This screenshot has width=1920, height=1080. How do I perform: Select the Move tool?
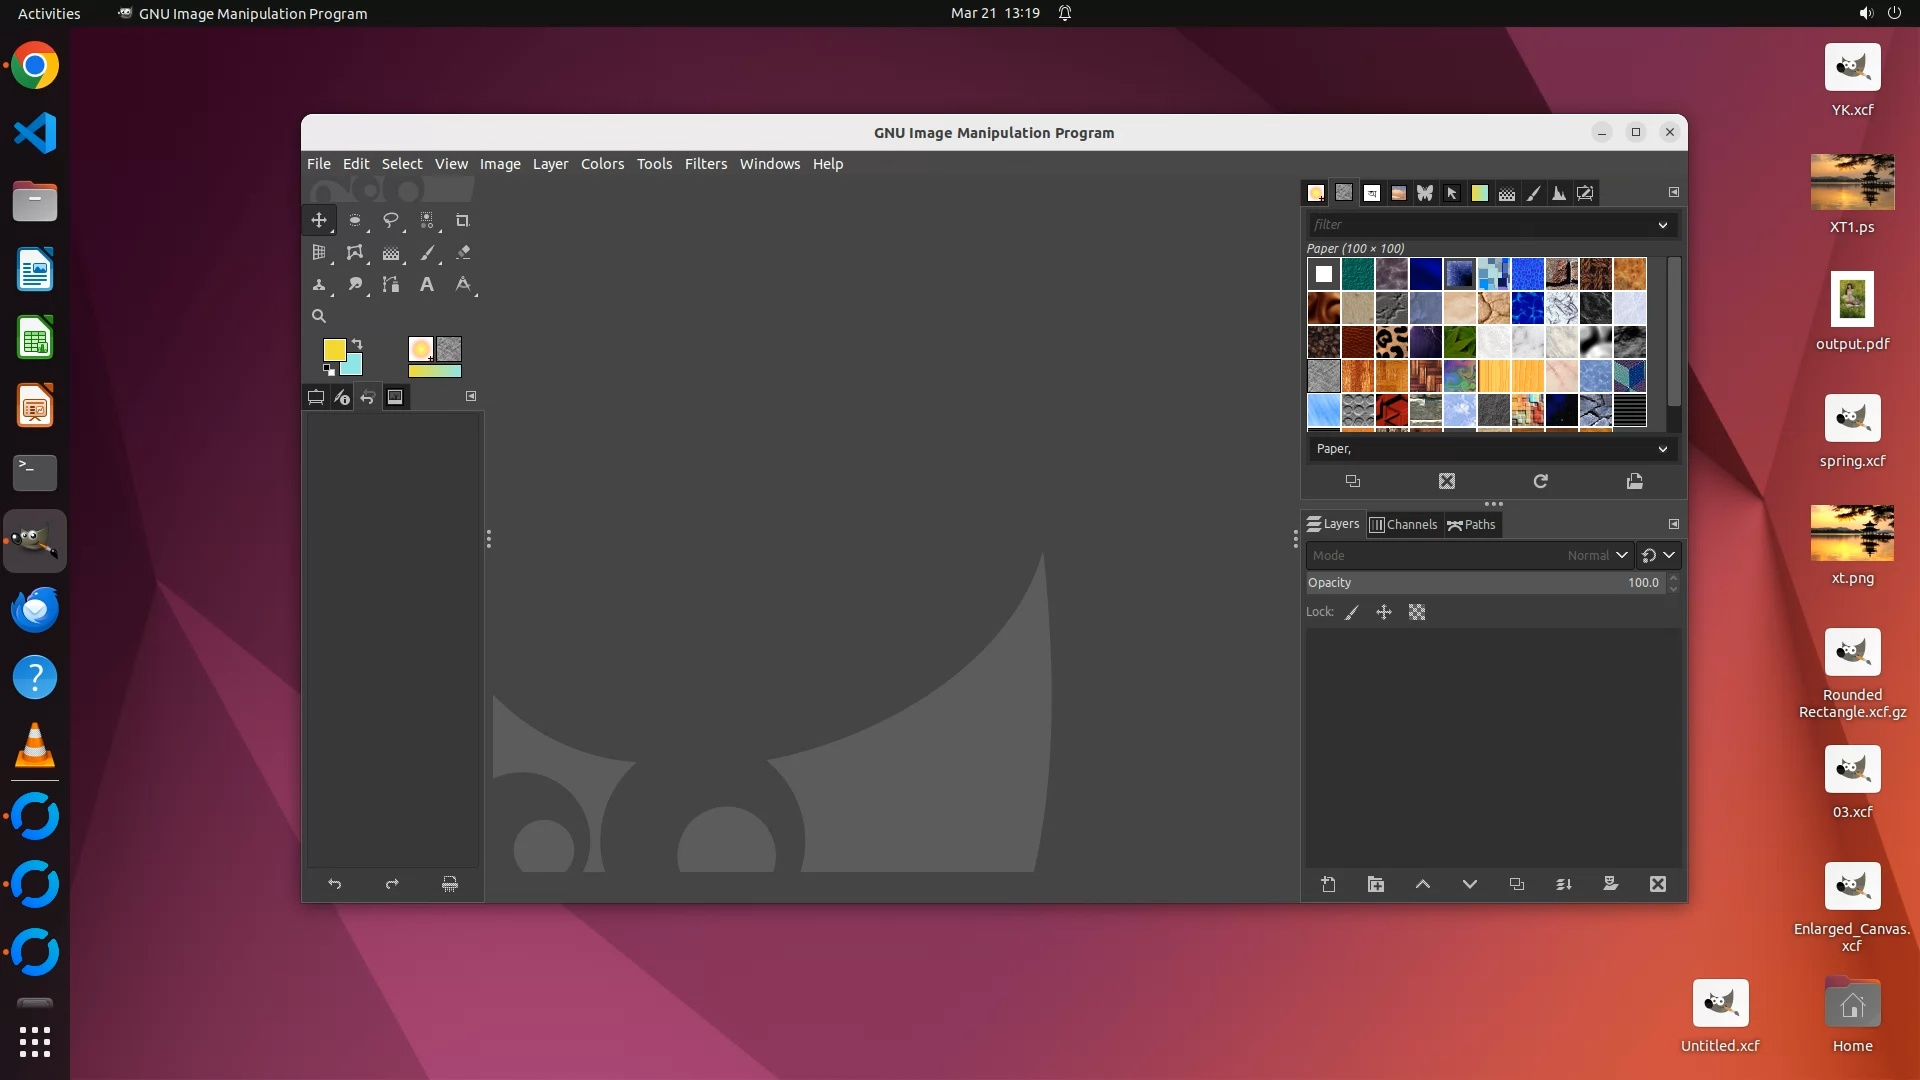tap(319, 220)
